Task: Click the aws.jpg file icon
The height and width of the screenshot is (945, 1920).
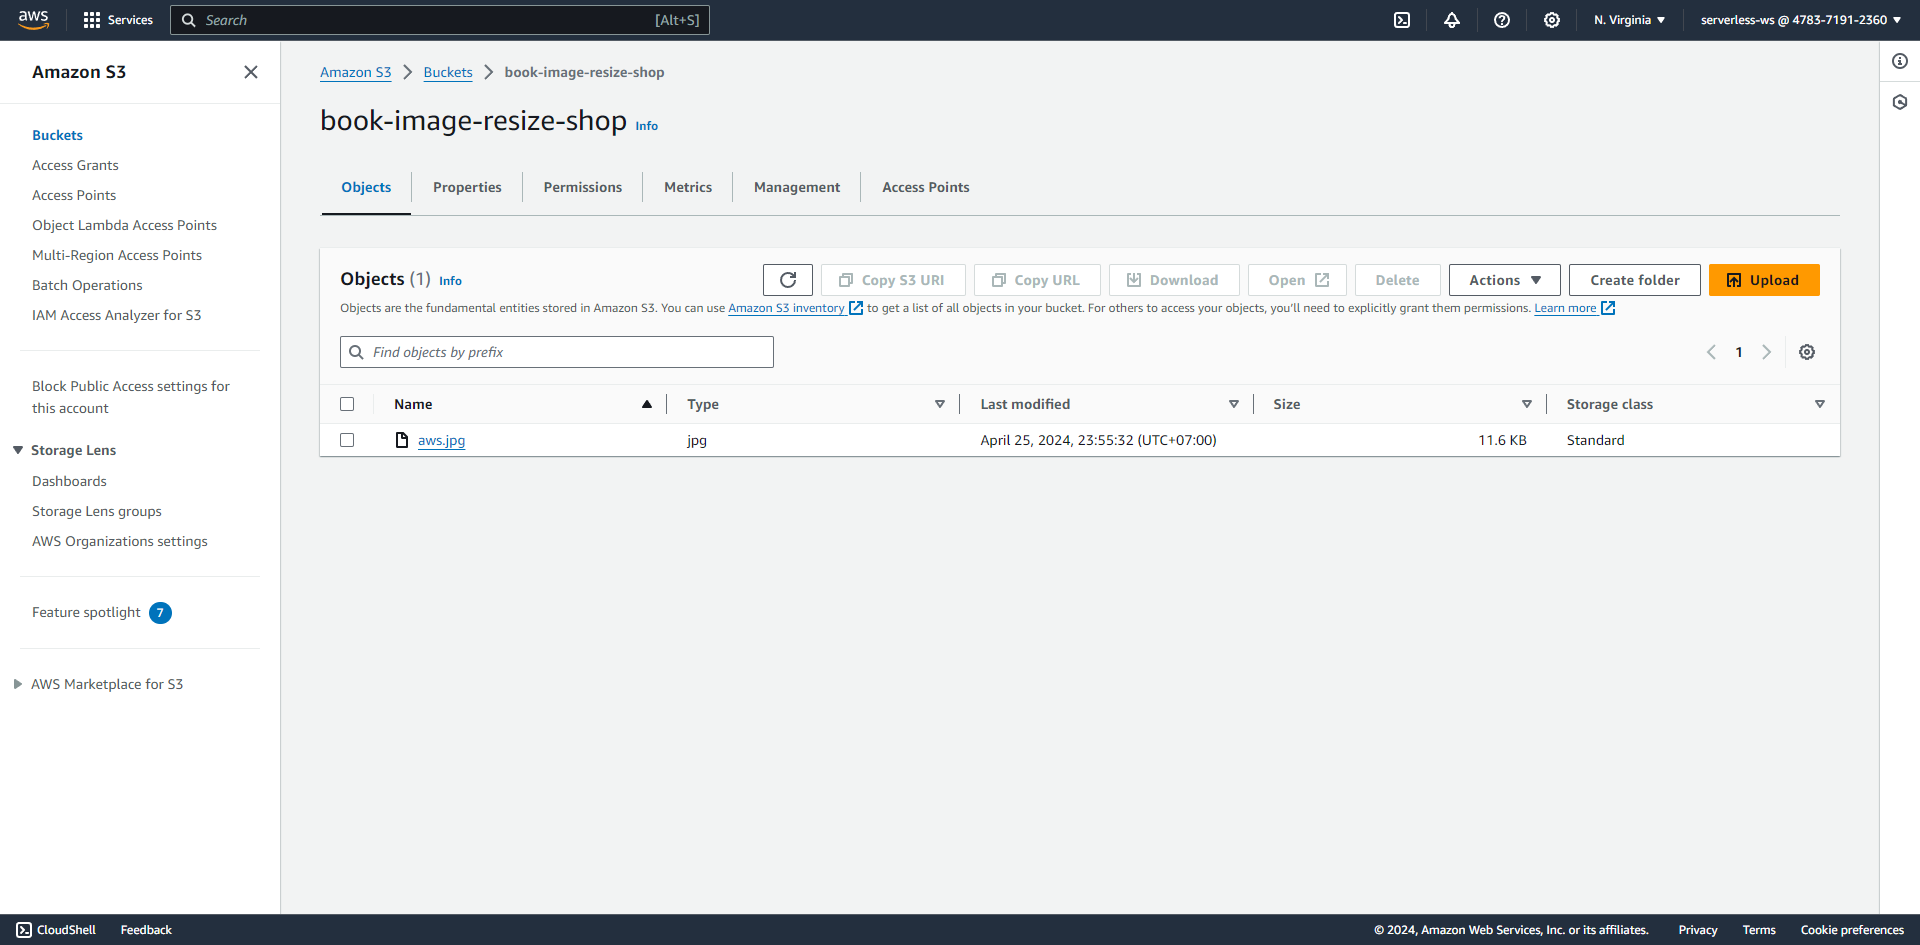Action: coord(402,440)
